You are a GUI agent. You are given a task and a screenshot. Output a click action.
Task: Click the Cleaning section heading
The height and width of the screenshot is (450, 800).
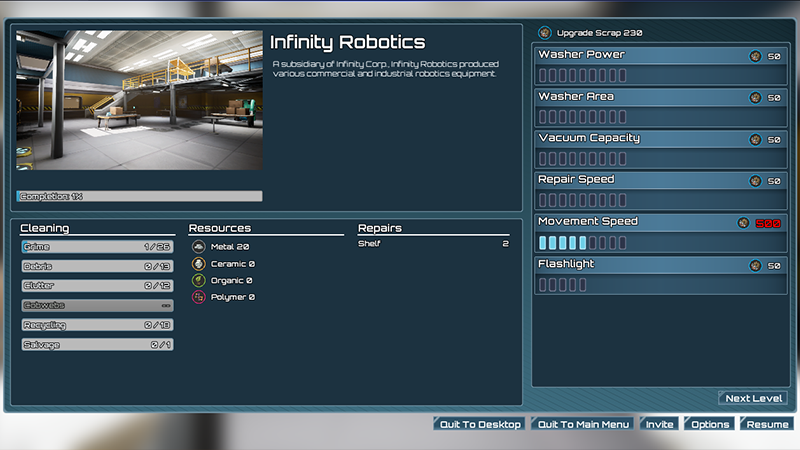44,228
